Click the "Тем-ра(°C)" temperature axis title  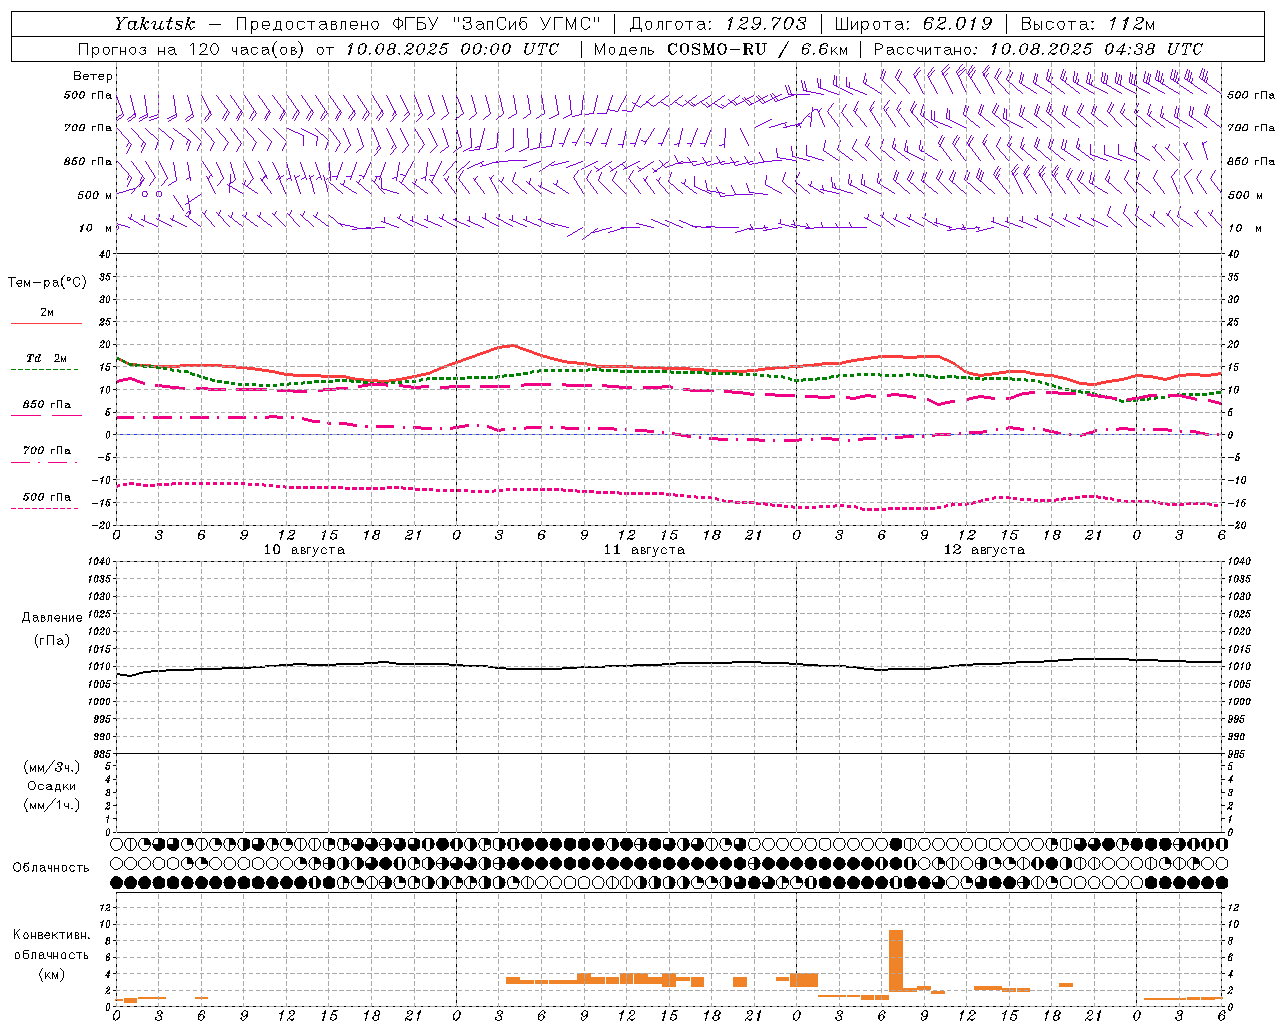47,283
